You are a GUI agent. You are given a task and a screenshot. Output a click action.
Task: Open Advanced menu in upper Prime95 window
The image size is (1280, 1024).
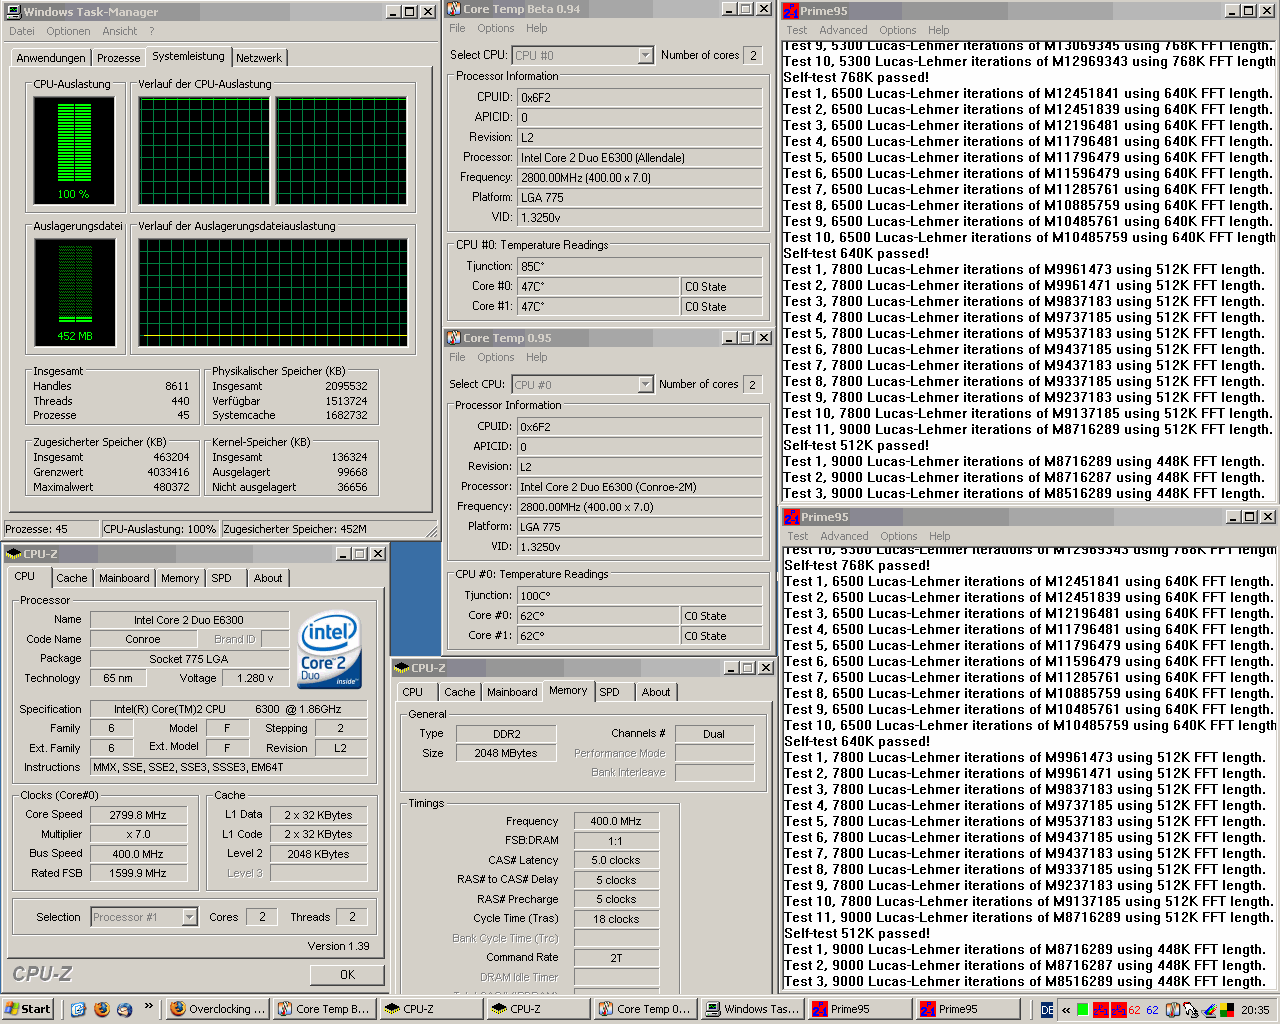[844, 30]
